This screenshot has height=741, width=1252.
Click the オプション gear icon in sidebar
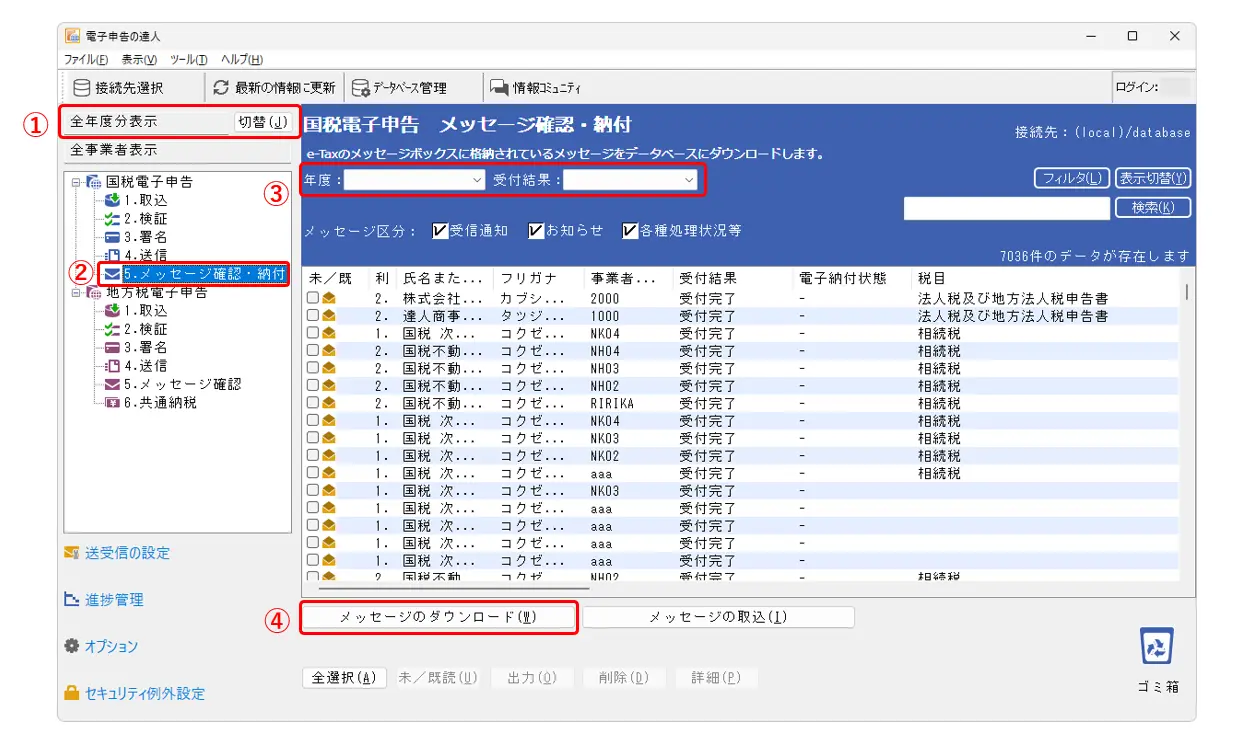pyautogui.click(x=70, y=646)
